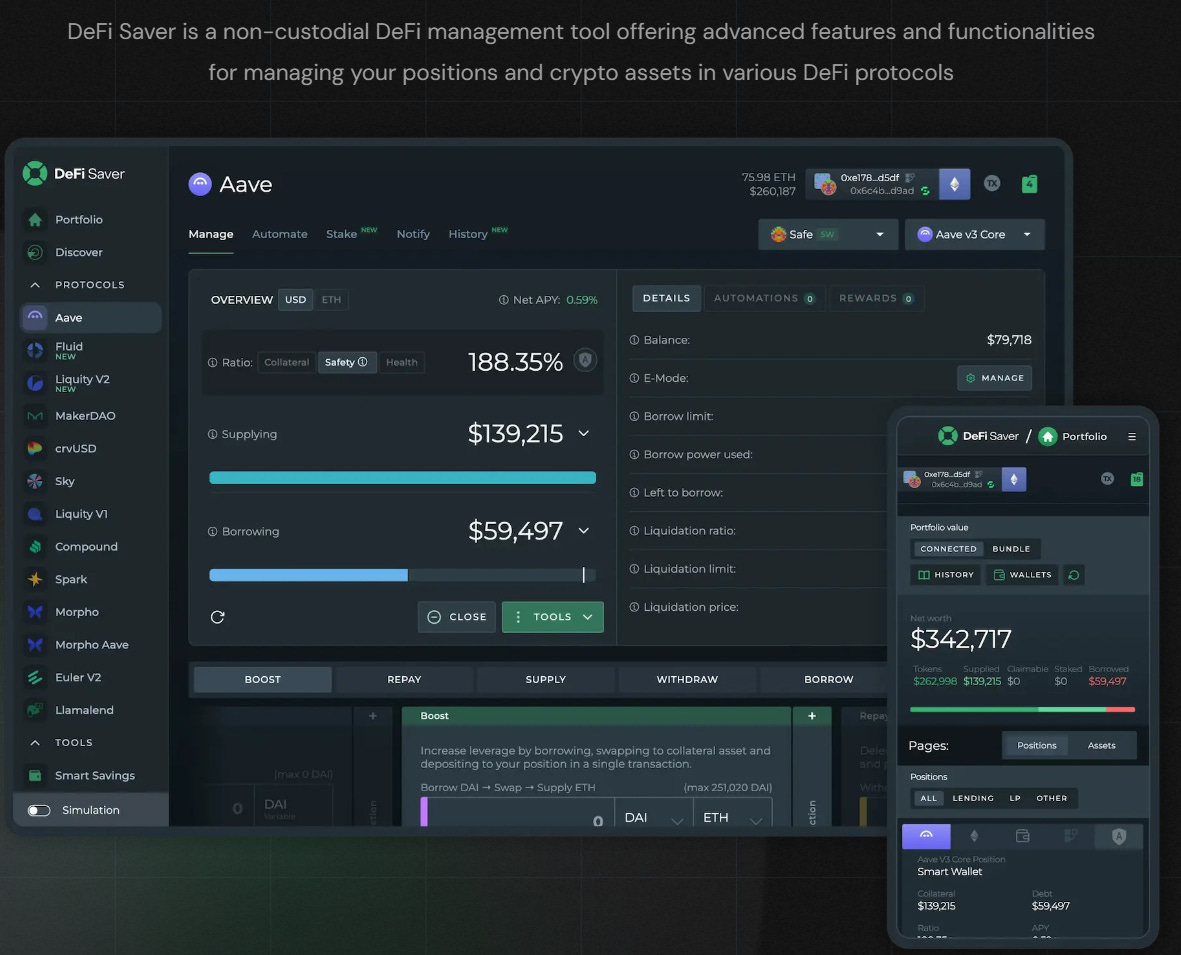Open the hamburger menu in mobile view
Viewport: 1181px width, 955px height.
(1131, 436)
